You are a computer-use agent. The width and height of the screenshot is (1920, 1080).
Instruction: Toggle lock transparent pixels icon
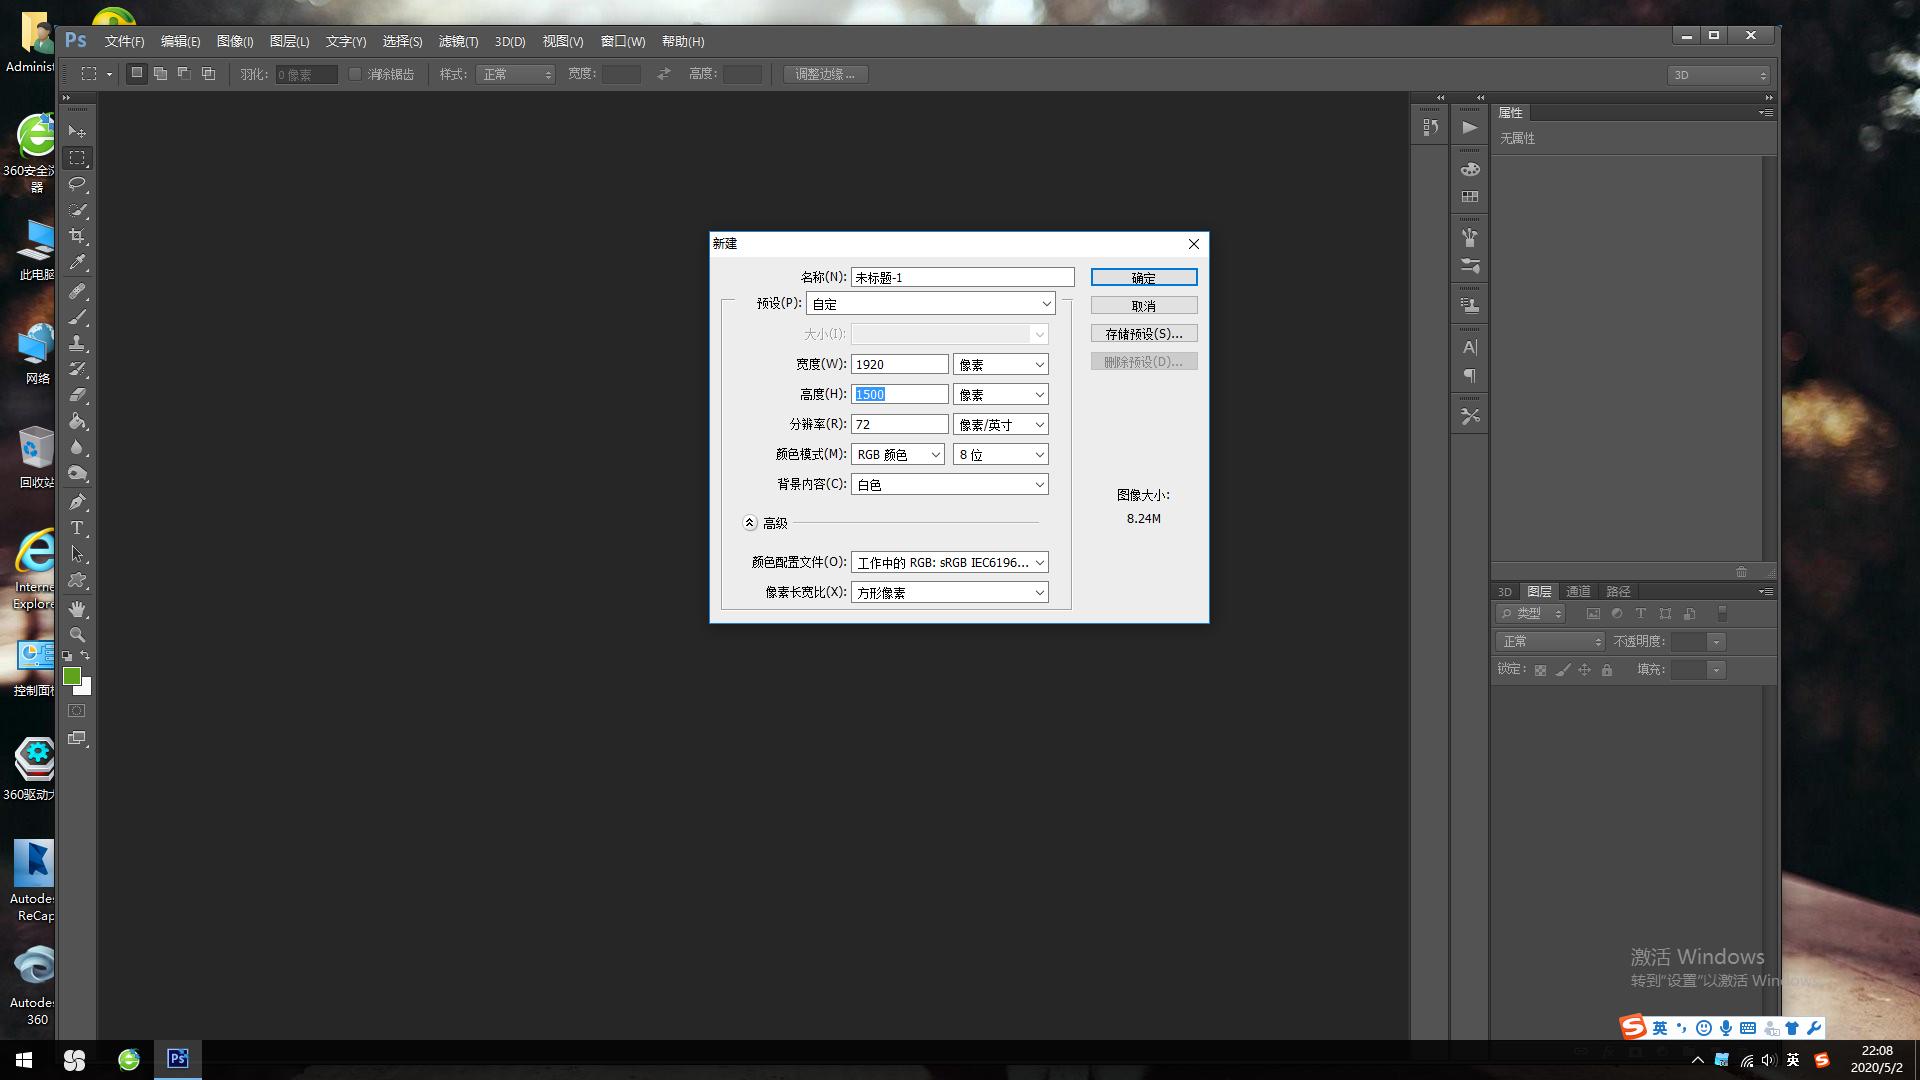(1540, 670)
